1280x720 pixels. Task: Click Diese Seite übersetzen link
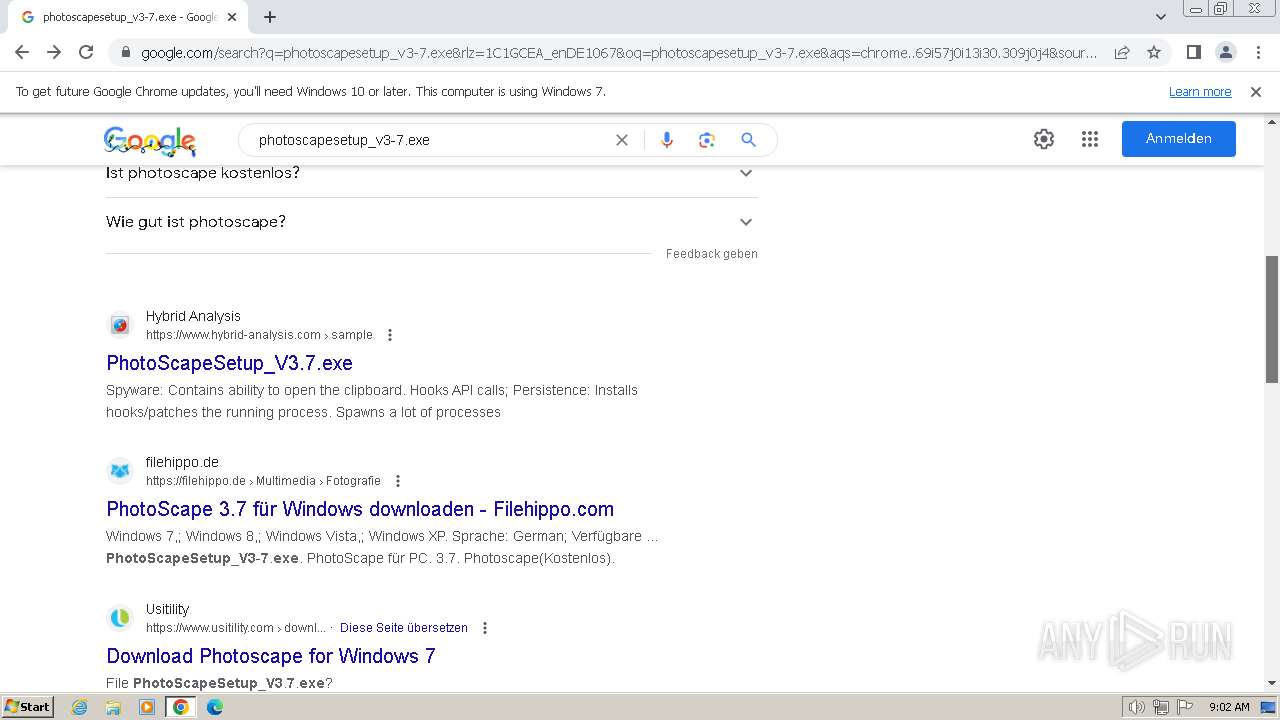click(x=404, y=628)
